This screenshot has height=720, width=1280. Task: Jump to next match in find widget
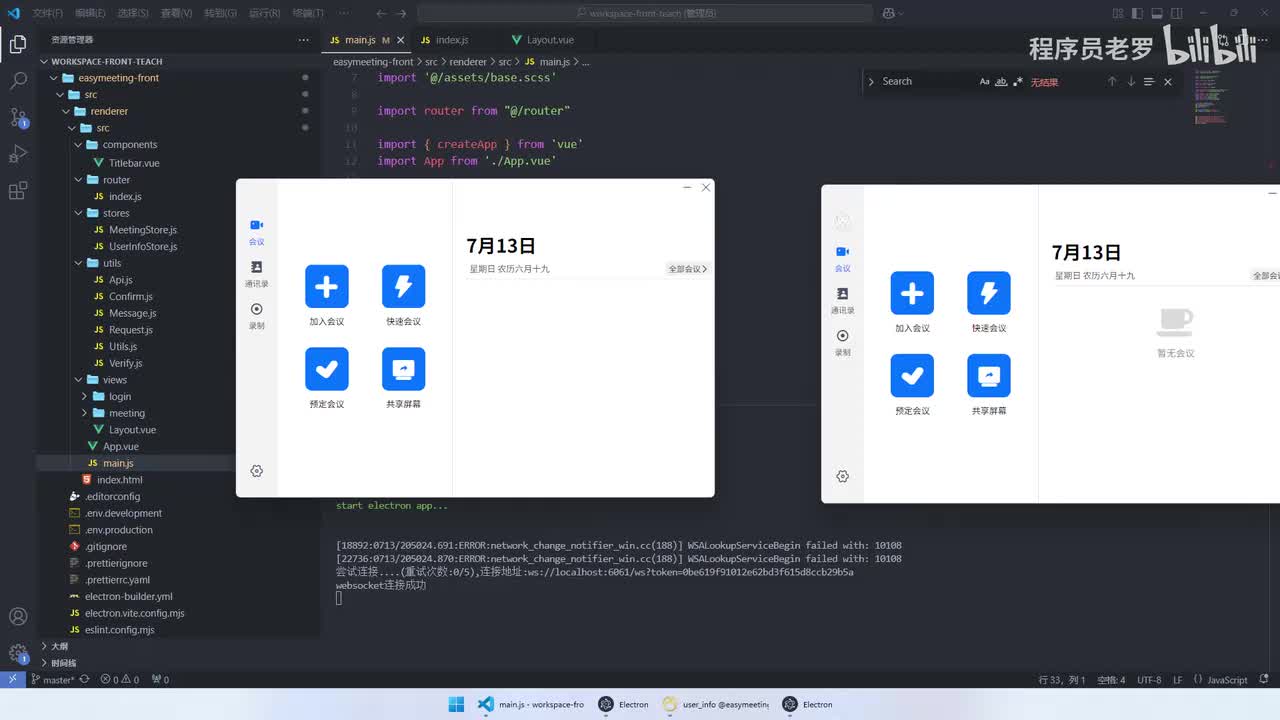click(x=1131, y=82)
